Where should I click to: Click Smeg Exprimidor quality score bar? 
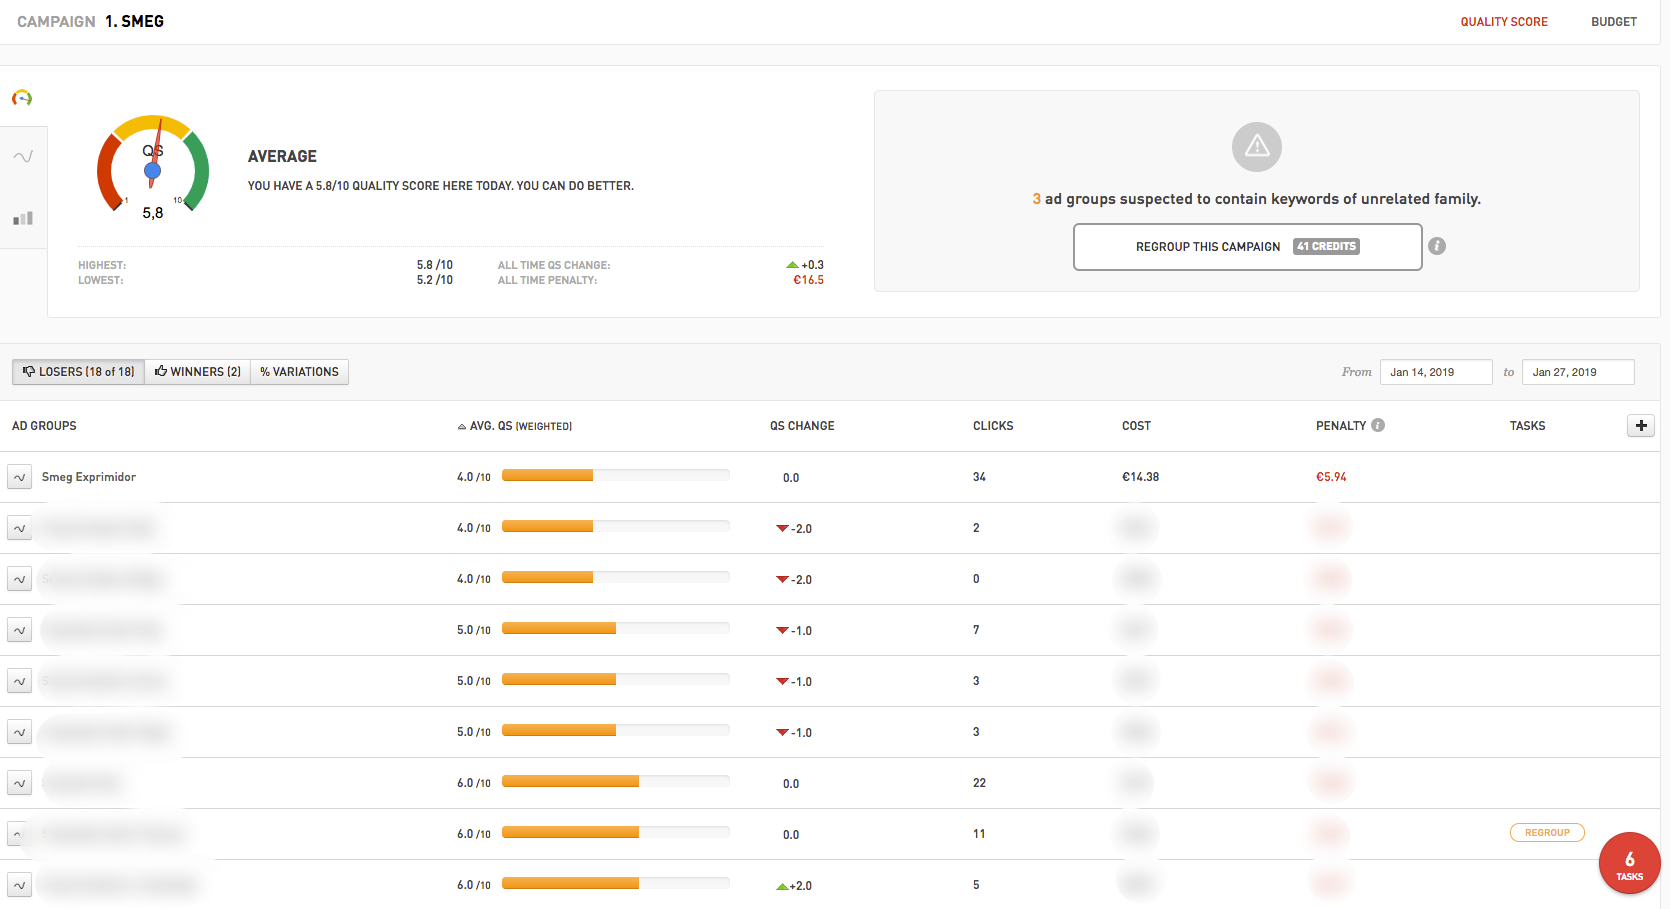(x=616, y=476)
